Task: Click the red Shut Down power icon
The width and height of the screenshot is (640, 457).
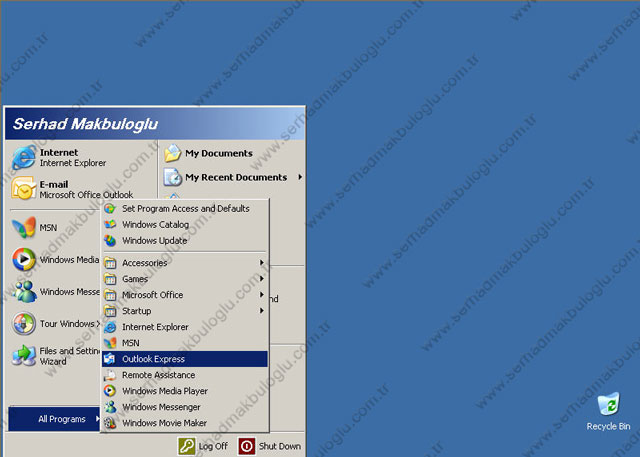Action: (x=247, y=446)
